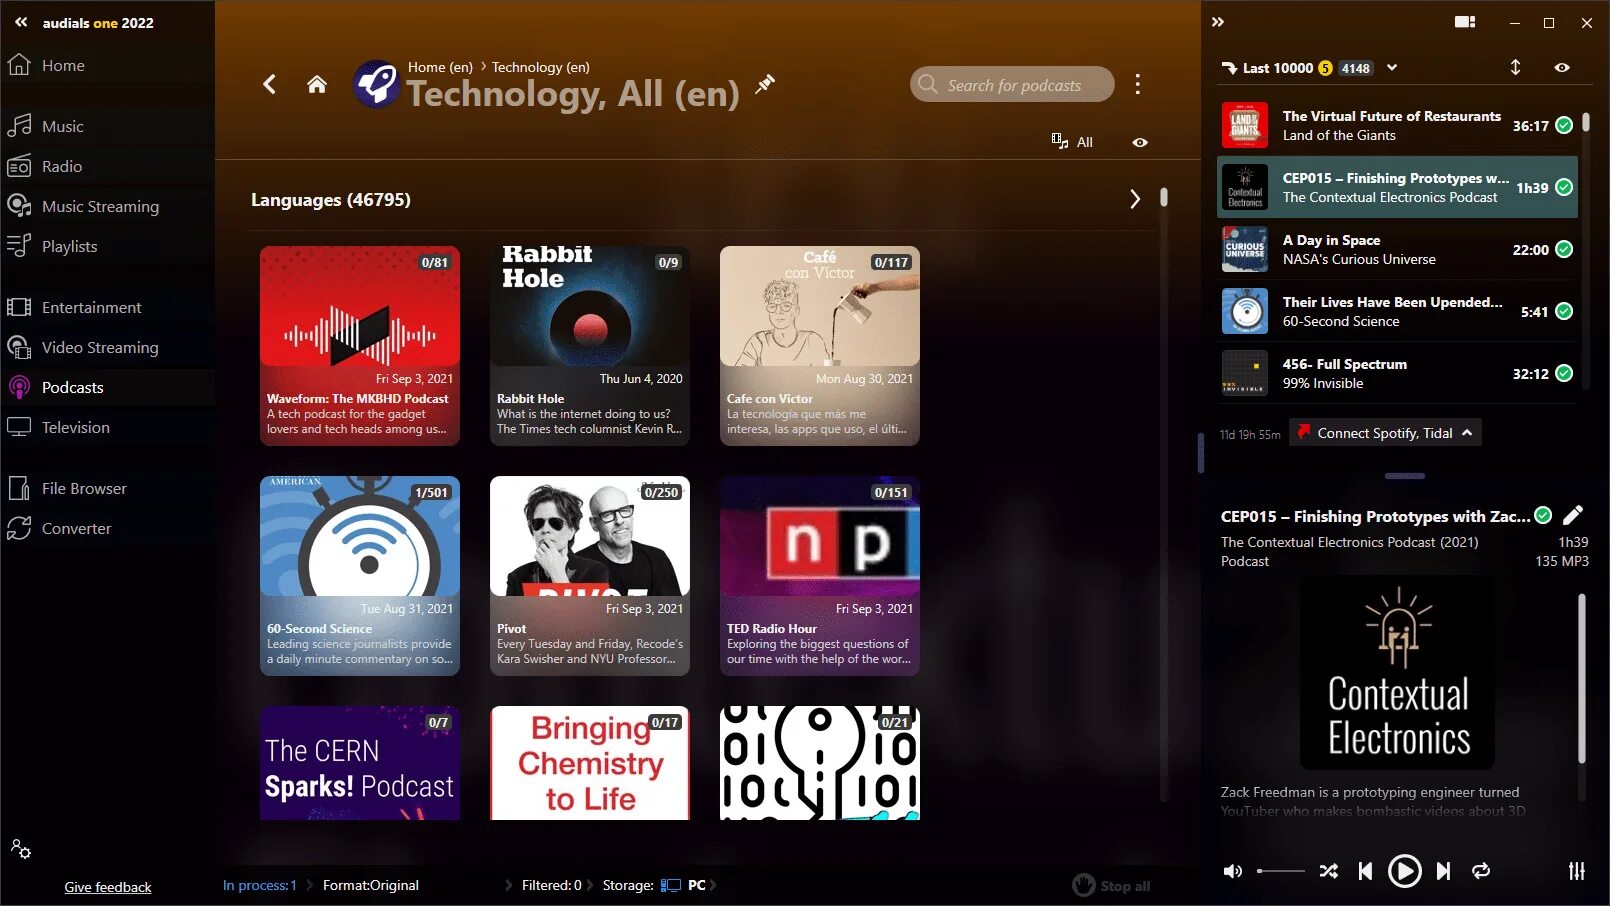The width and height of the screenshot is (1610, 906).
Task: Adjust the player volume slider
Action: pyautogui.click(x=1280, y=871)
